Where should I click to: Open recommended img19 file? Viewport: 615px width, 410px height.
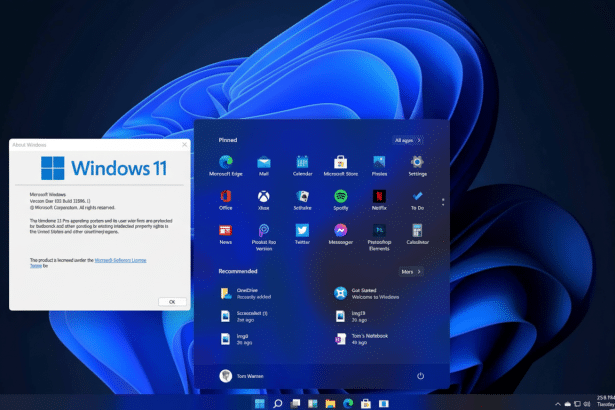(x=351, y=316)
